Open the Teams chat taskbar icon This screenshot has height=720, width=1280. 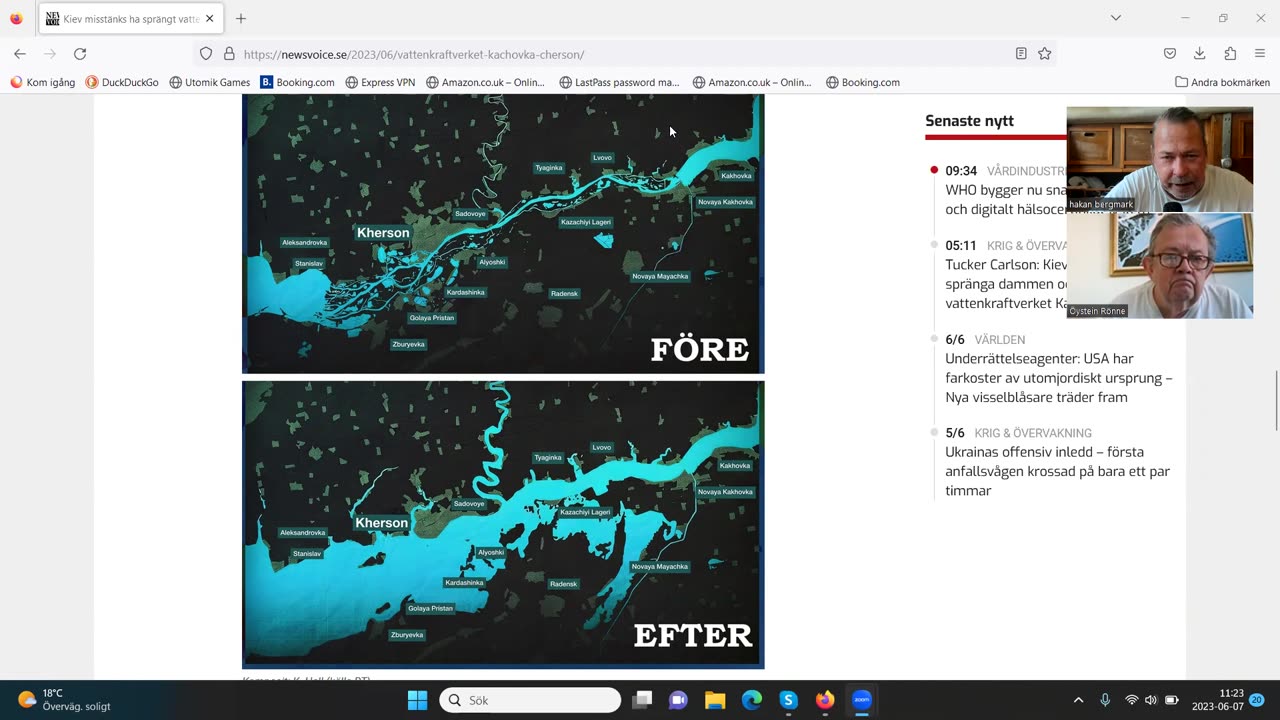[x=678, y=700]
